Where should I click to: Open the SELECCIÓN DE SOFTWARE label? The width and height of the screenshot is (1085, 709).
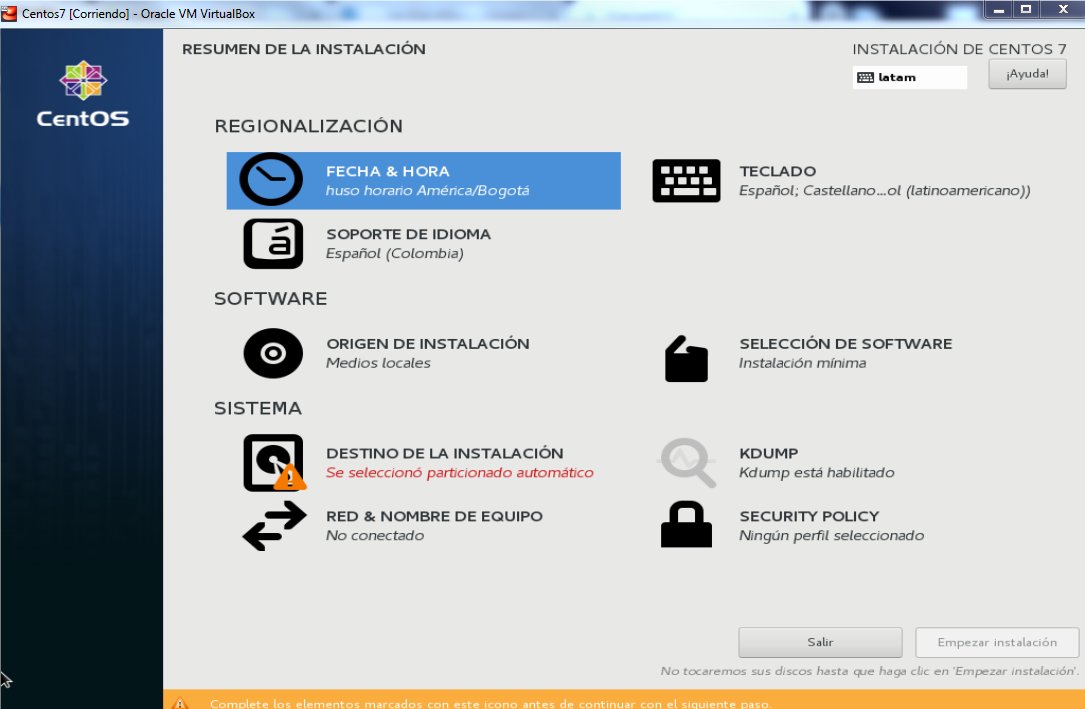(x=846, y=343)
